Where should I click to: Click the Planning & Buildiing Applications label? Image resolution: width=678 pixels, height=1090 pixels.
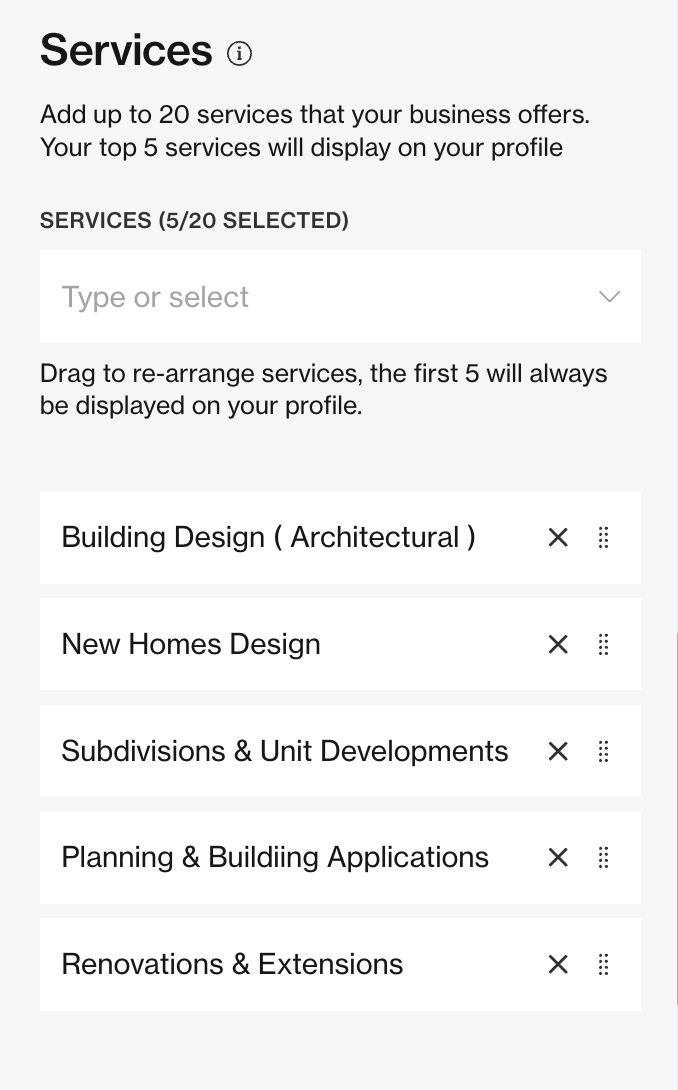tap(275, 858)
